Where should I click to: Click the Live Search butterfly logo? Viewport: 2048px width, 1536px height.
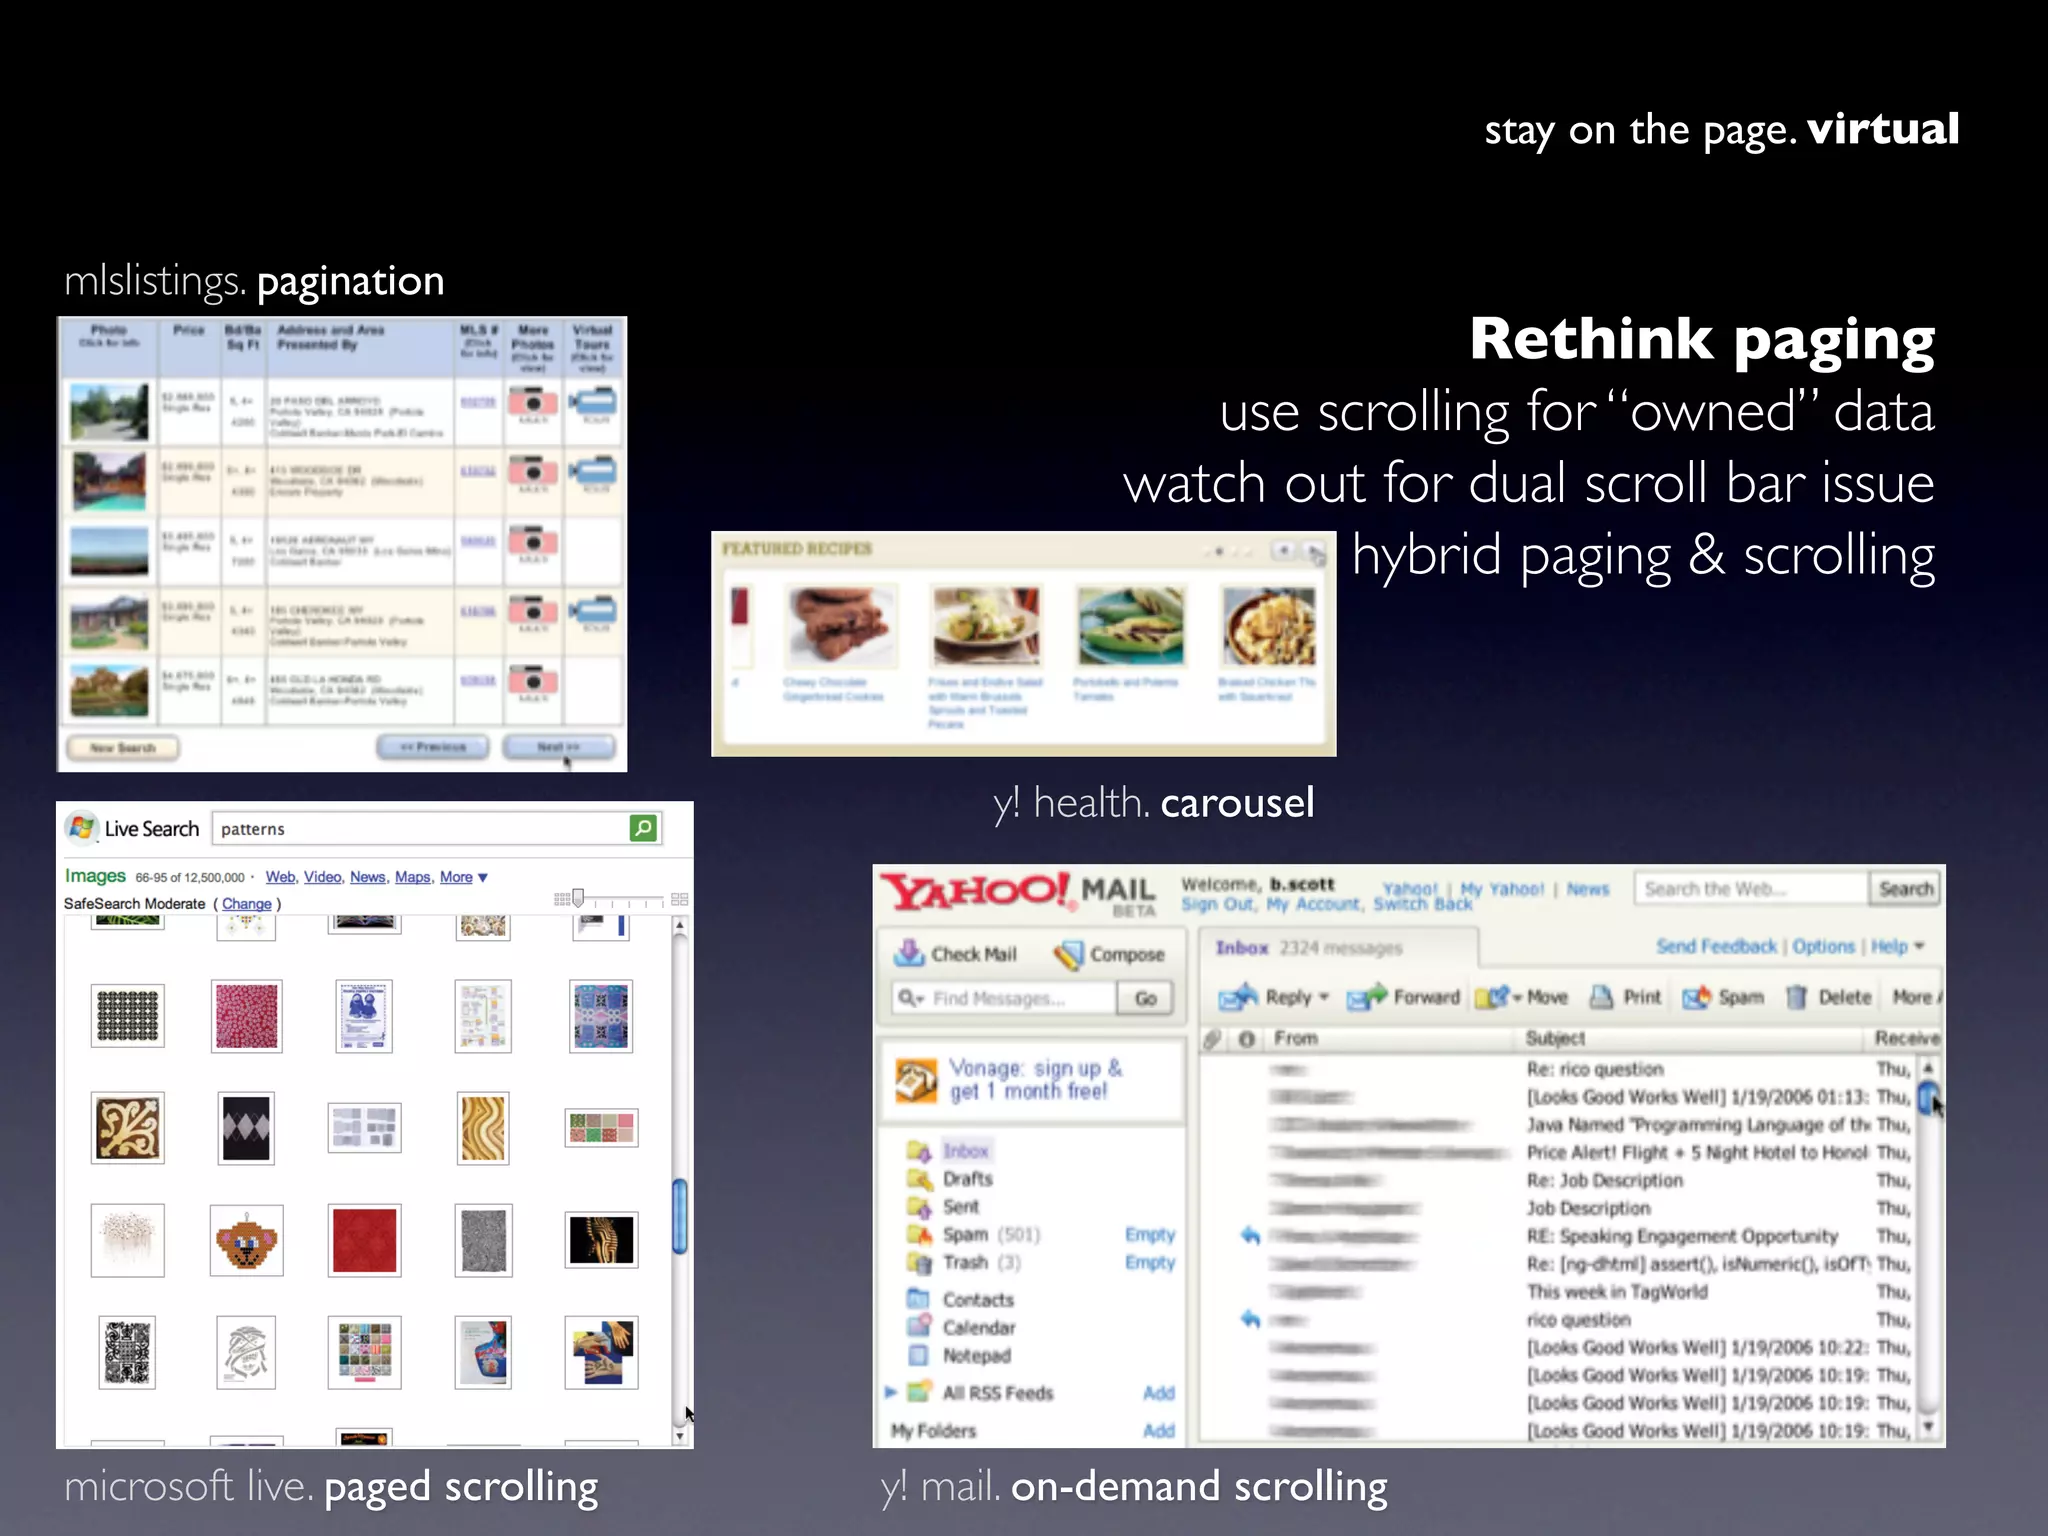point(81,828)
